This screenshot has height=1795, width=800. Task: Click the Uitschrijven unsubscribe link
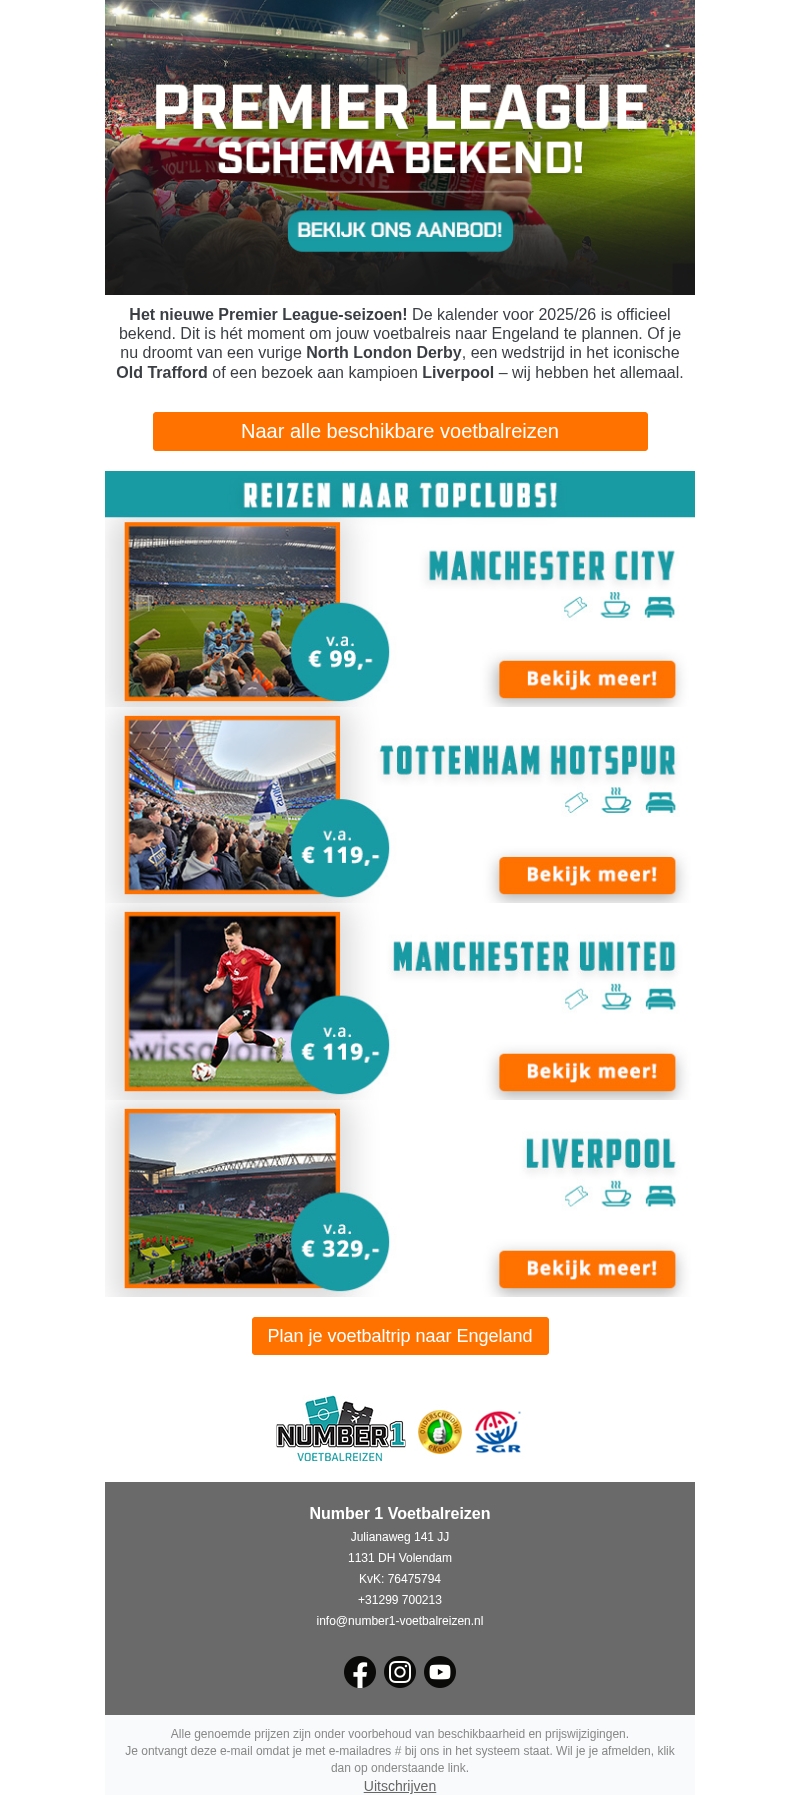[400, 1786]
